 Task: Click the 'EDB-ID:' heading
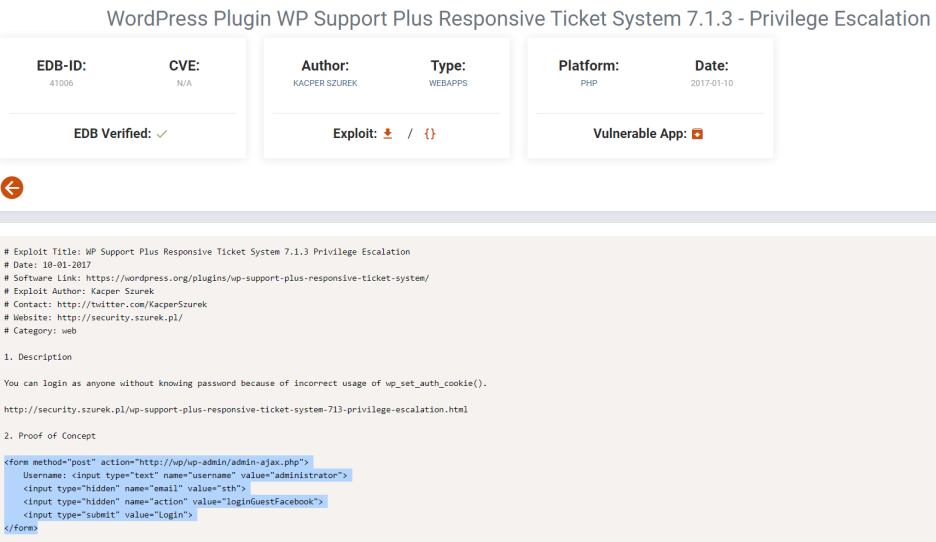(61, 66)
